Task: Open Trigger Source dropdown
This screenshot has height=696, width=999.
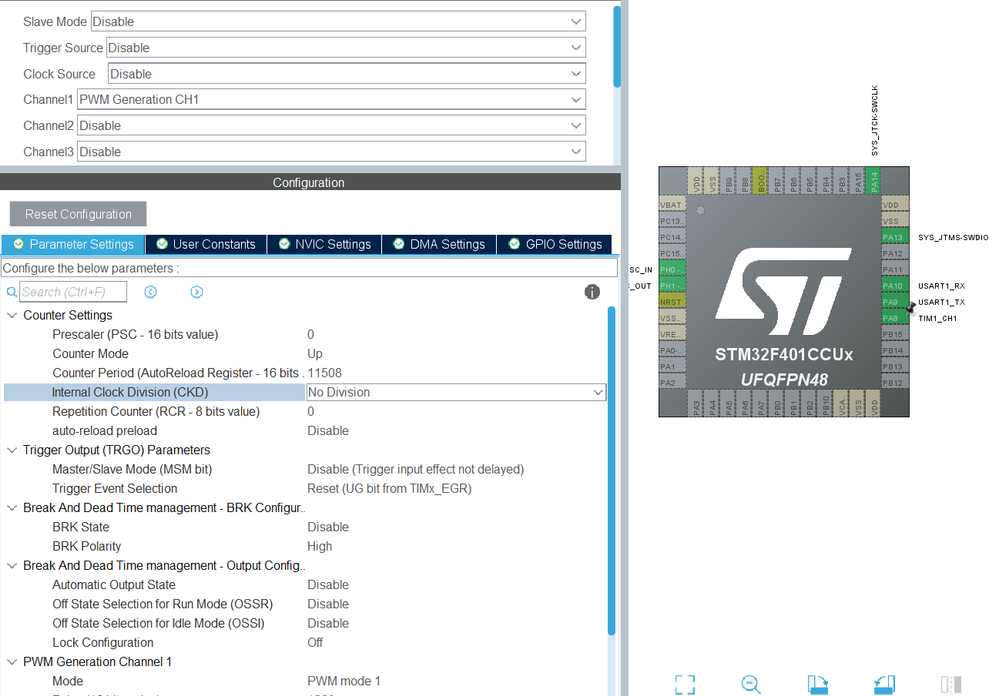Action: [346, 48]
